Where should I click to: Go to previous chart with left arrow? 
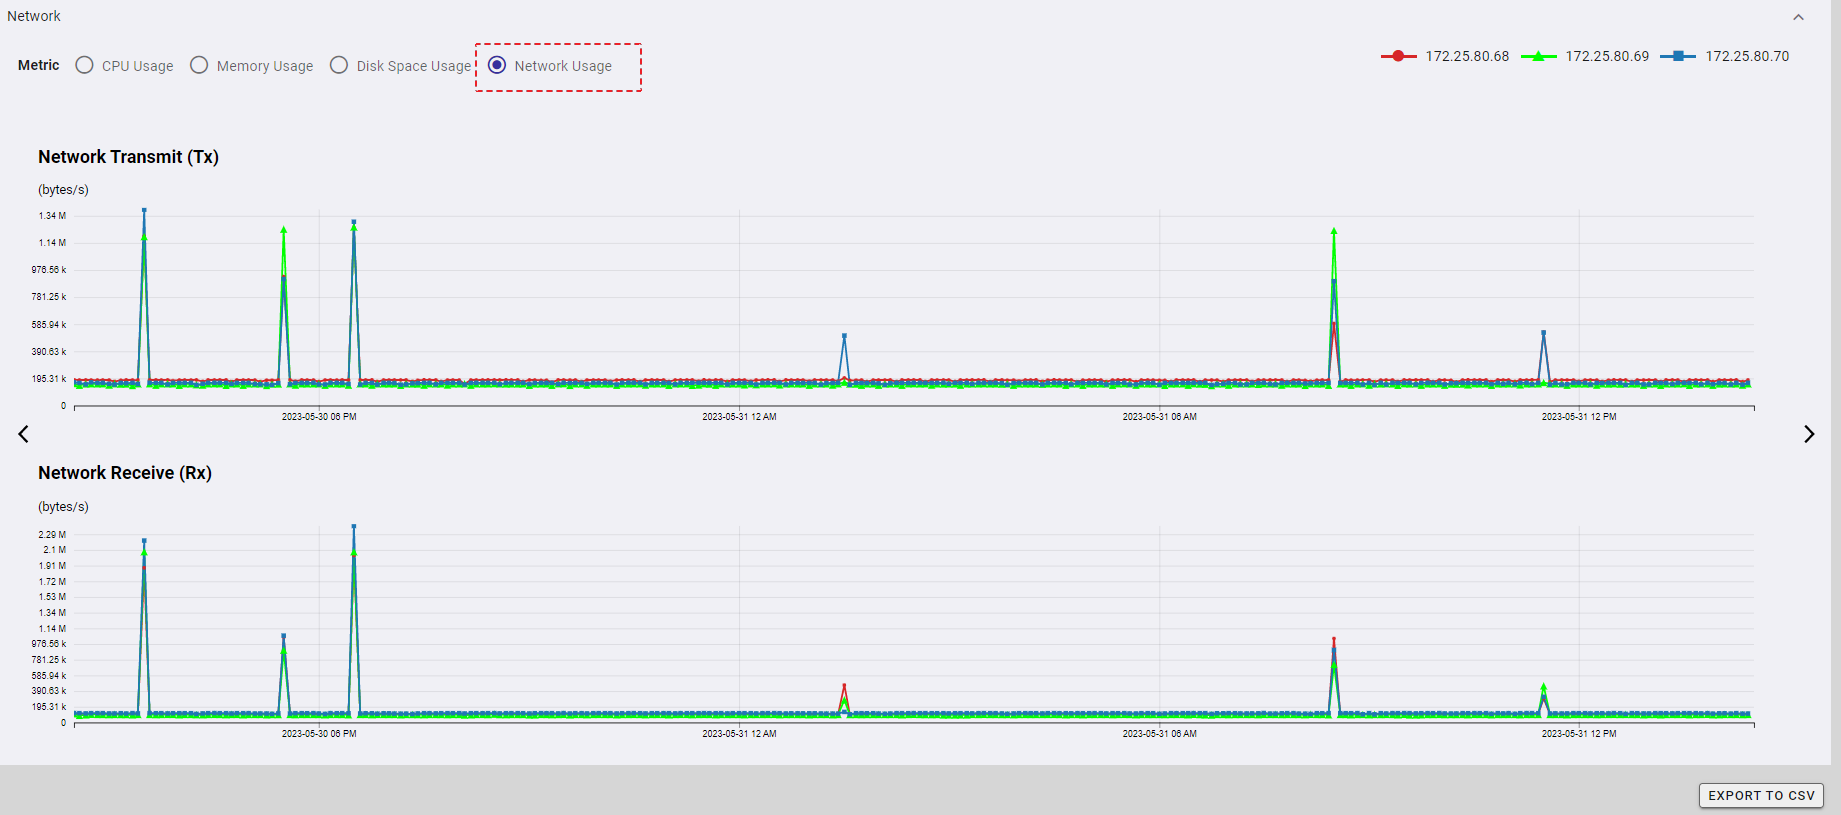click(x=24, y=434)
